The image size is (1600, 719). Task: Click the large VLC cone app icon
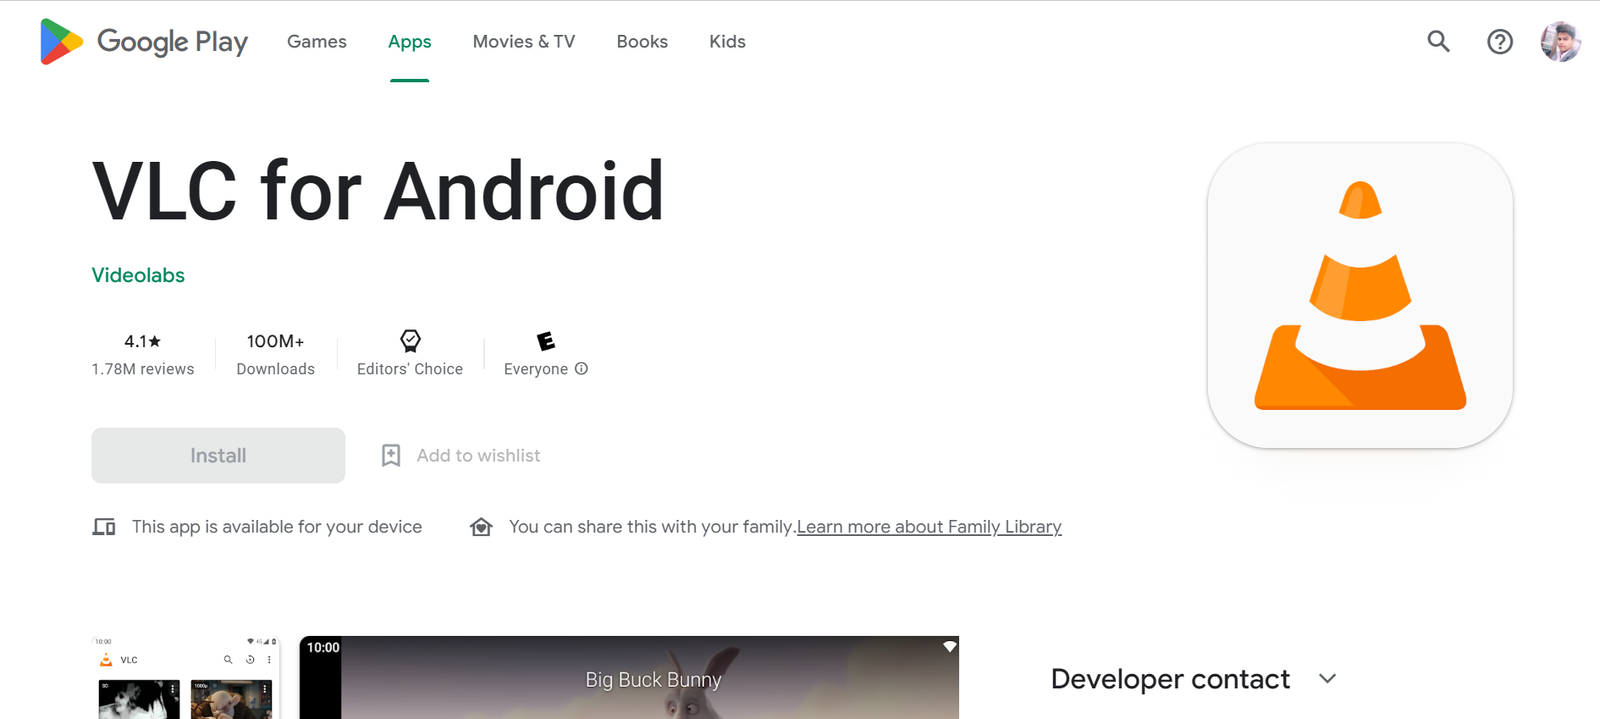1360,295
